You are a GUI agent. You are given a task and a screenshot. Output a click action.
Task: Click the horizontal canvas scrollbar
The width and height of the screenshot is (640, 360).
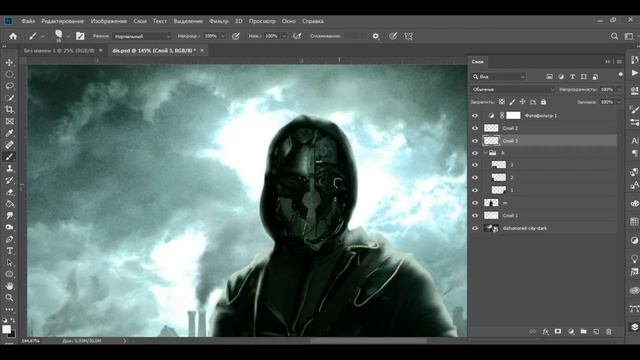(x=368, y=340)
